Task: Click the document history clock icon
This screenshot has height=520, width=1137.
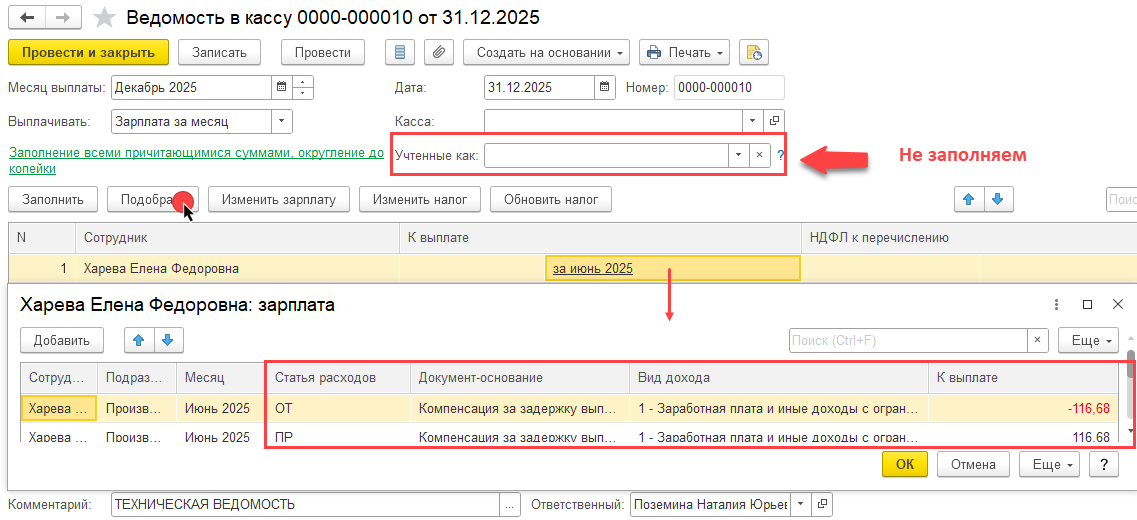Action: pos(754,53)
